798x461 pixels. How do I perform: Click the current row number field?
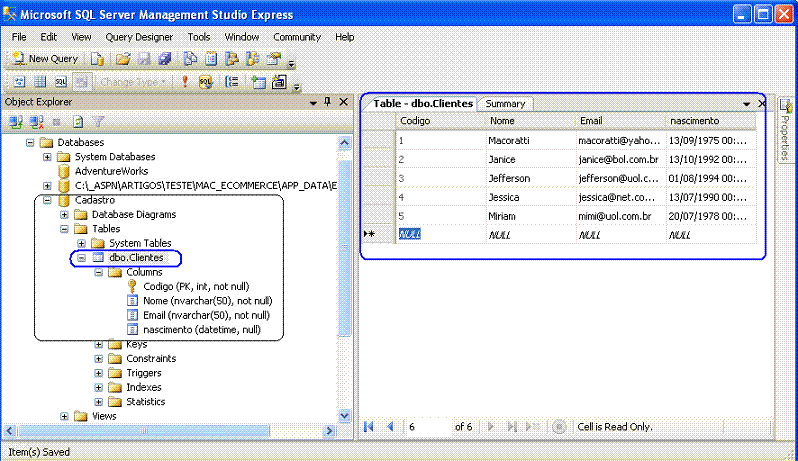[x=428, y=427]
